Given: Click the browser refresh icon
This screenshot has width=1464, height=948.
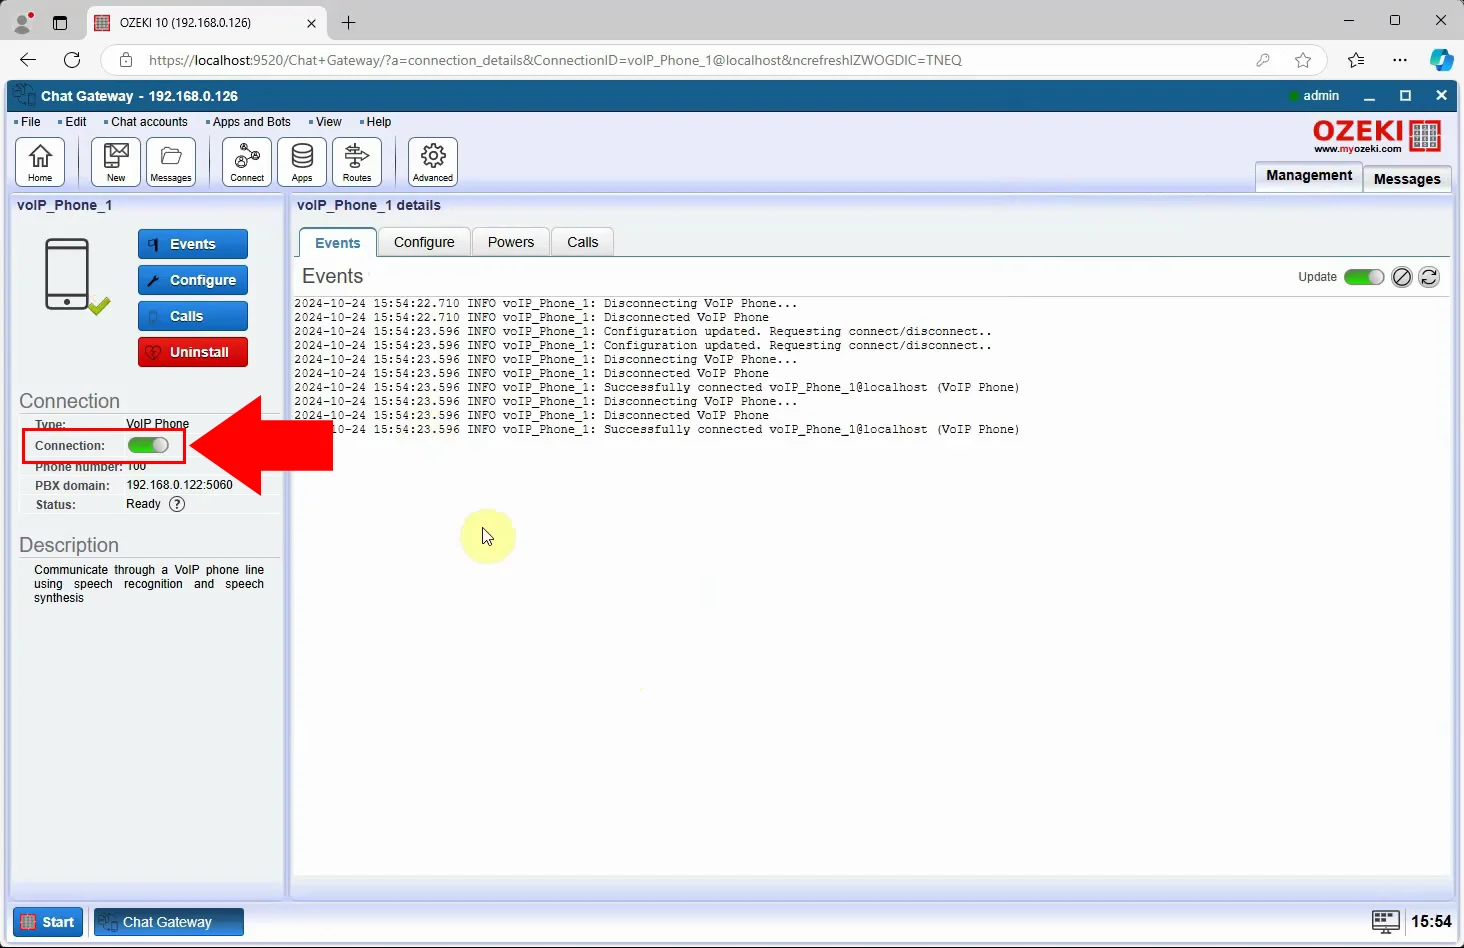Looking at the screenshot, I should click(72, 60).
